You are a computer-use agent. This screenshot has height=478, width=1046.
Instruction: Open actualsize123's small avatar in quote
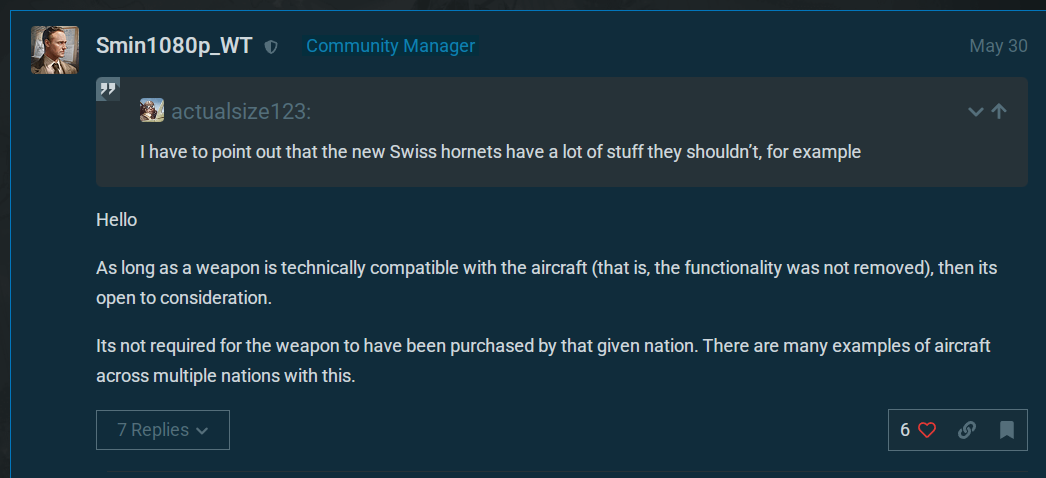pos(152,110)
